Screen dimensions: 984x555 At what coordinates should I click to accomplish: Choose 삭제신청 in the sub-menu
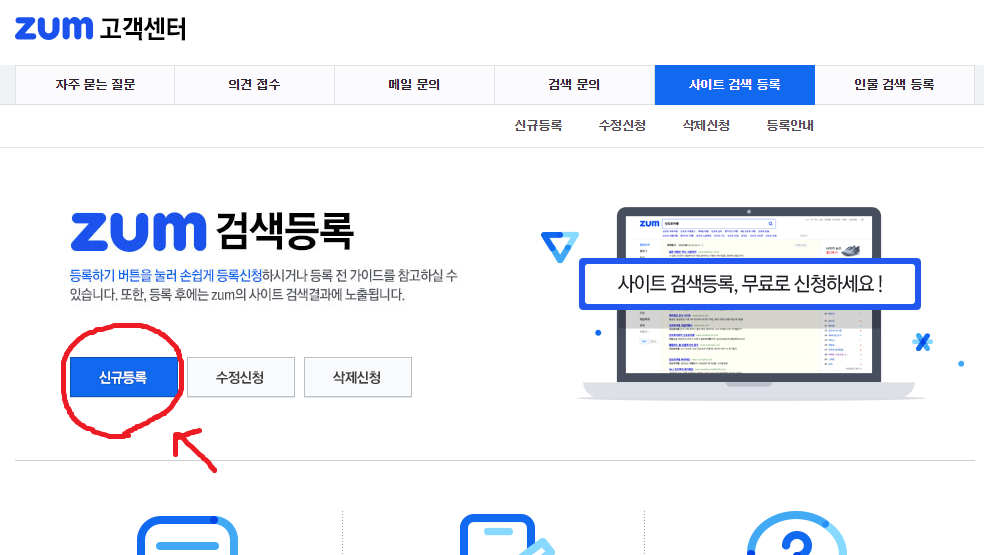[x=707, y=126]
